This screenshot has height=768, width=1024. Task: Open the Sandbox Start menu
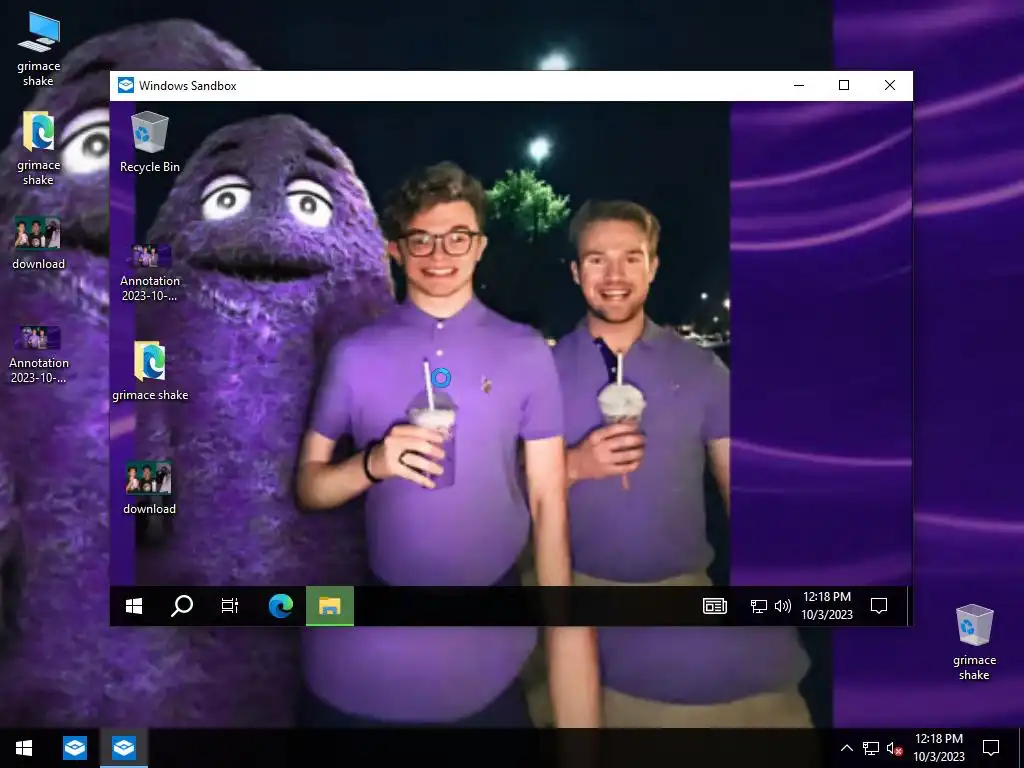[x=134, y=606]
